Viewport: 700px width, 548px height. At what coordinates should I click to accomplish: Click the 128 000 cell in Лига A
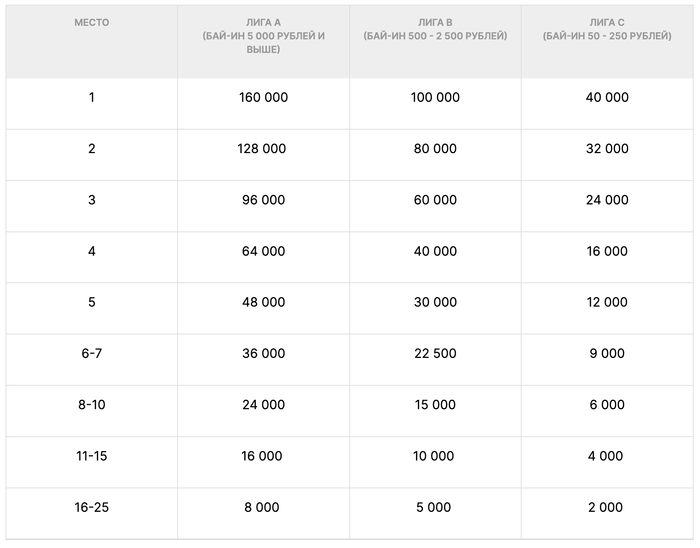(x=263, y=149)
